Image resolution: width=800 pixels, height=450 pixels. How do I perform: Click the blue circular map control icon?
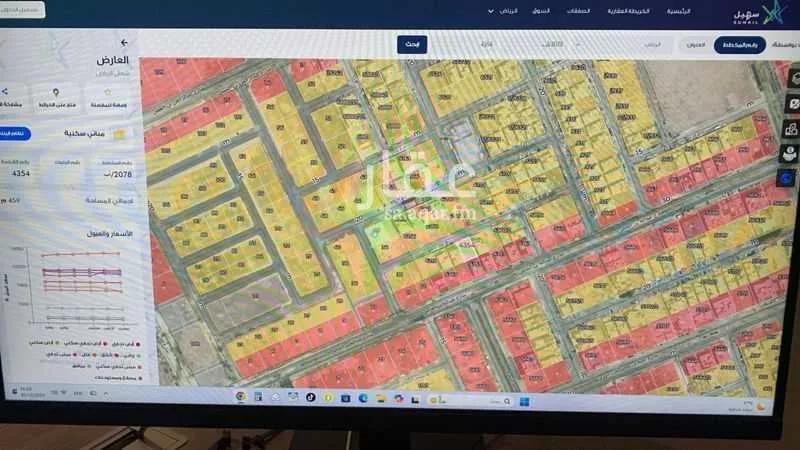click(x=789, y=177)
